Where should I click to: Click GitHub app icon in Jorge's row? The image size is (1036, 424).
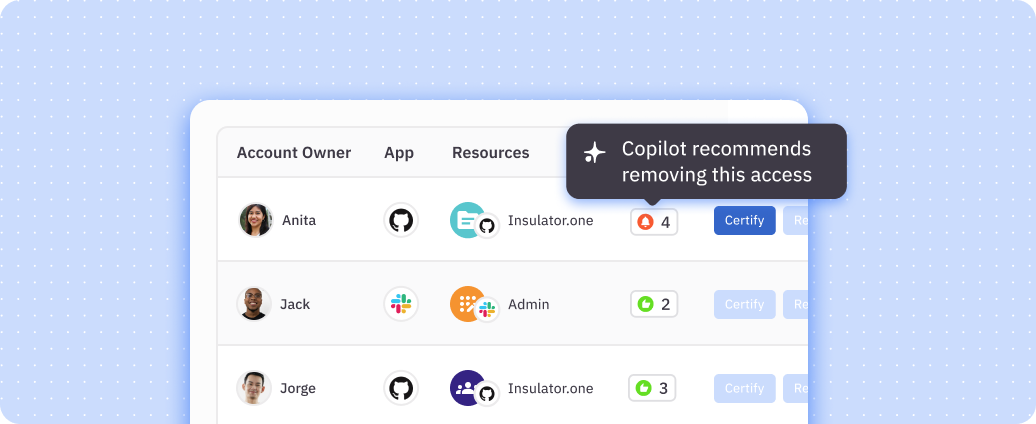point(401,388)
